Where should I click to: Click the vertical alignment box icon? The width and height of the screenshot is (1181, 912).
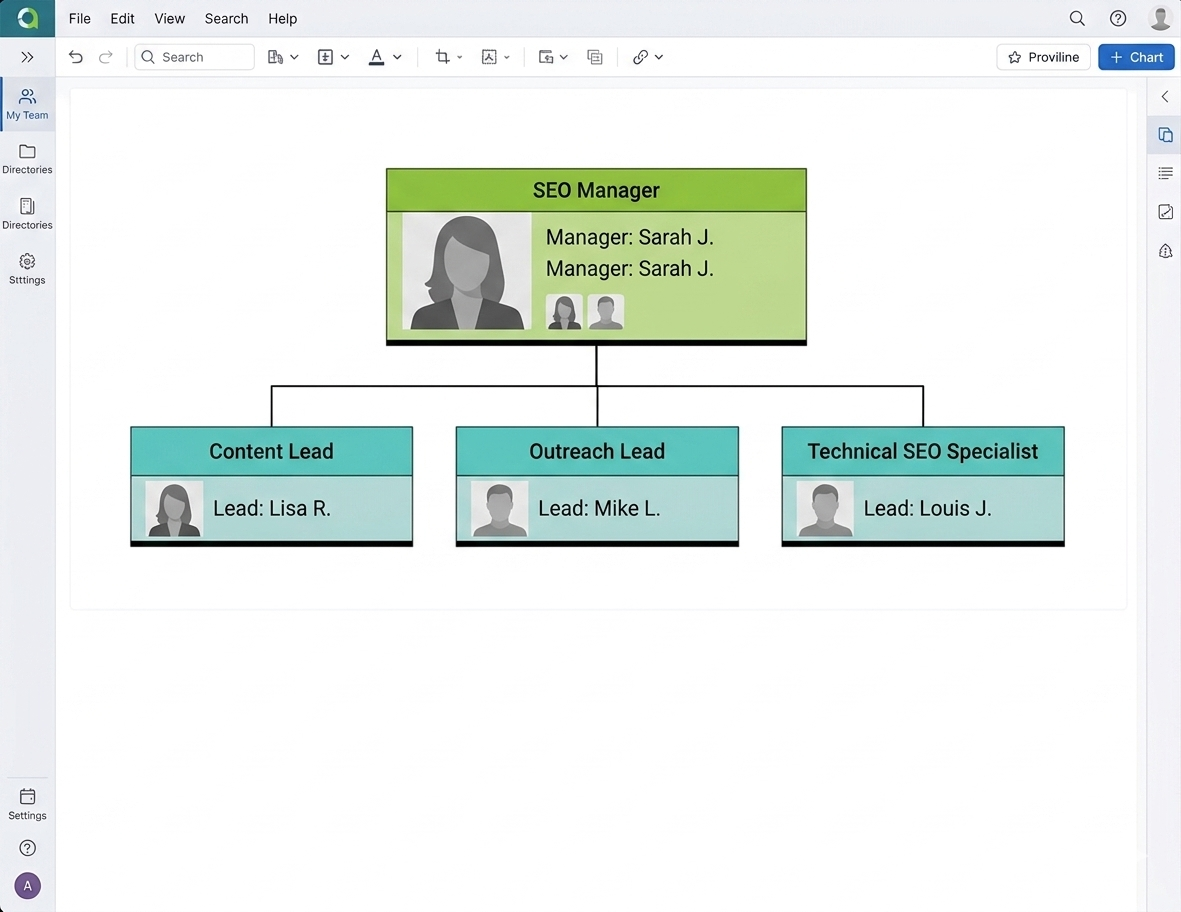pos(325,57)
